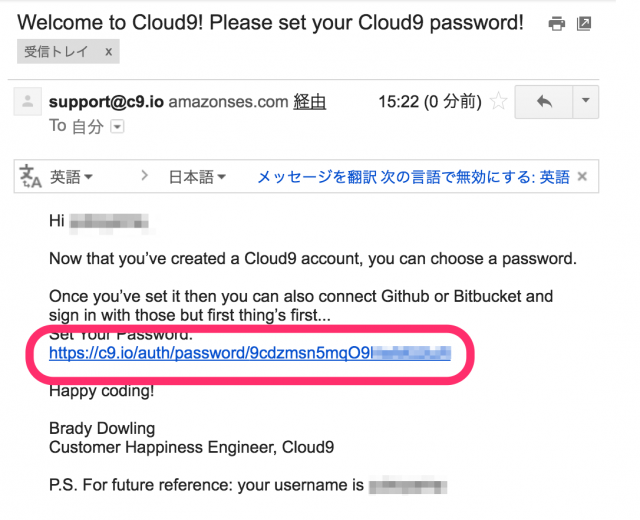Dismiss the translation bar
640x520 pixels.
click(582, 177)
